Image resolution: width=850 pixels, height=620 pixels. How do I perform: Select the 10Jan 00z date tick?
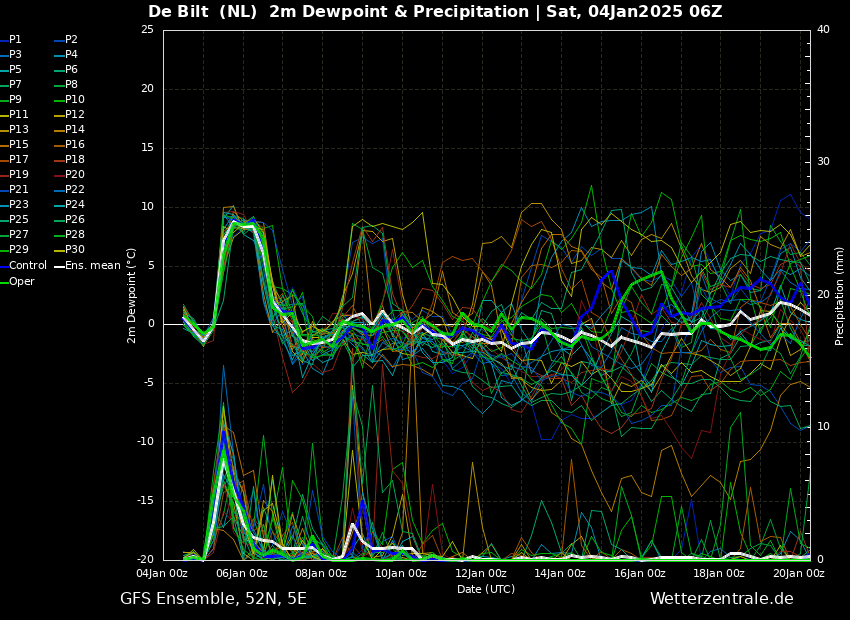tap(401, 573)
